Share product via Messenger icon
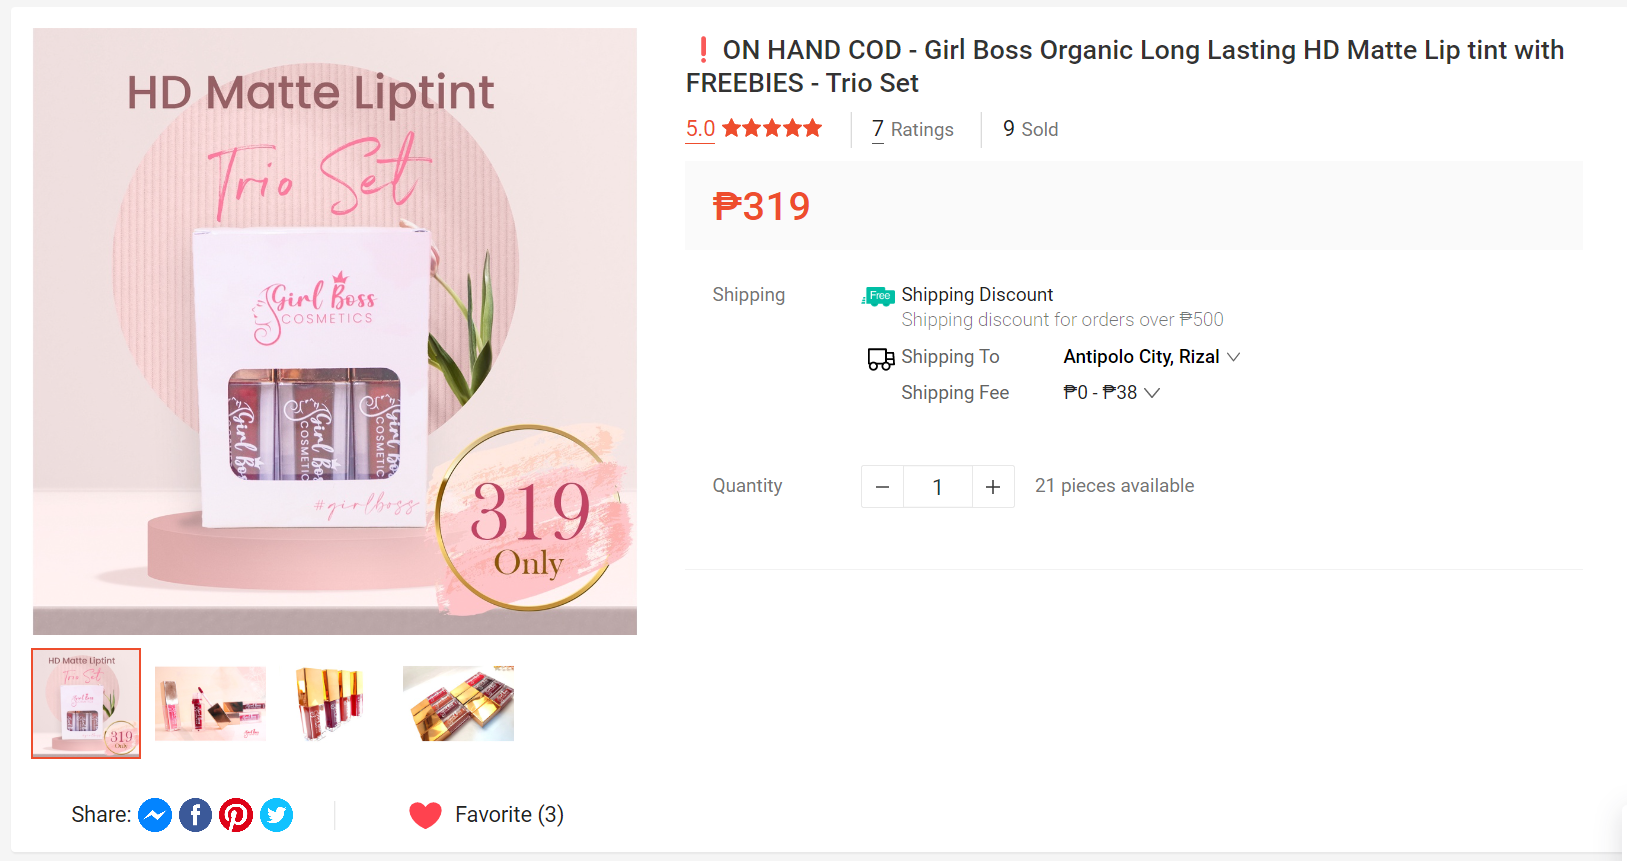Screen dimensions: 1627x861 155,815
